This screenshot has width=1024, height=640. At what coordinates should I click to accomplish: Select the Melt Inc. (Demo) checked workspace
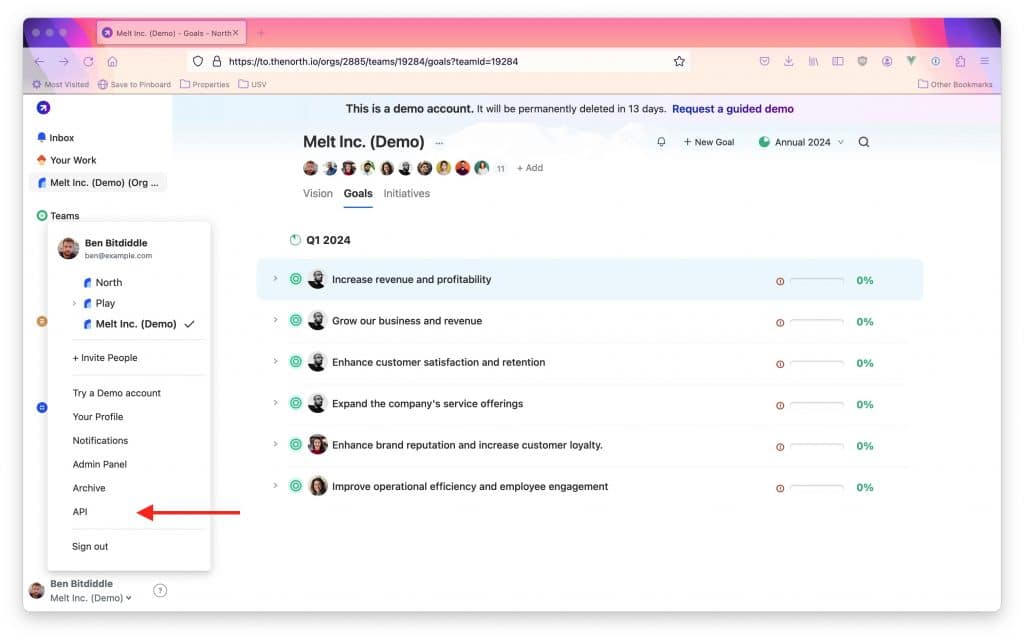136,324
